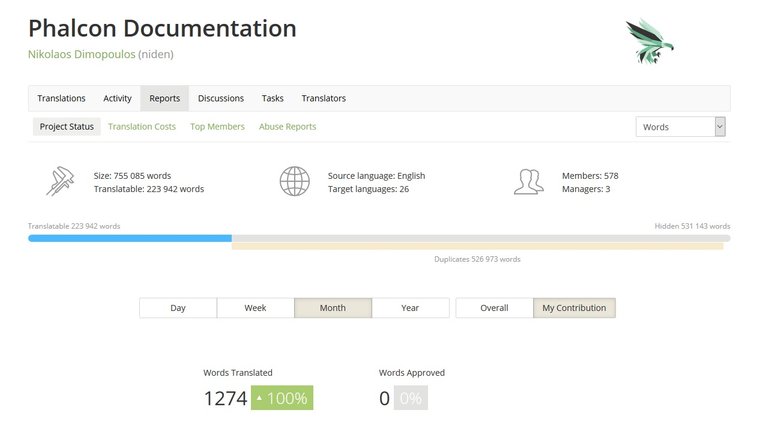Open the Tasks tab

tap(272, 98)
